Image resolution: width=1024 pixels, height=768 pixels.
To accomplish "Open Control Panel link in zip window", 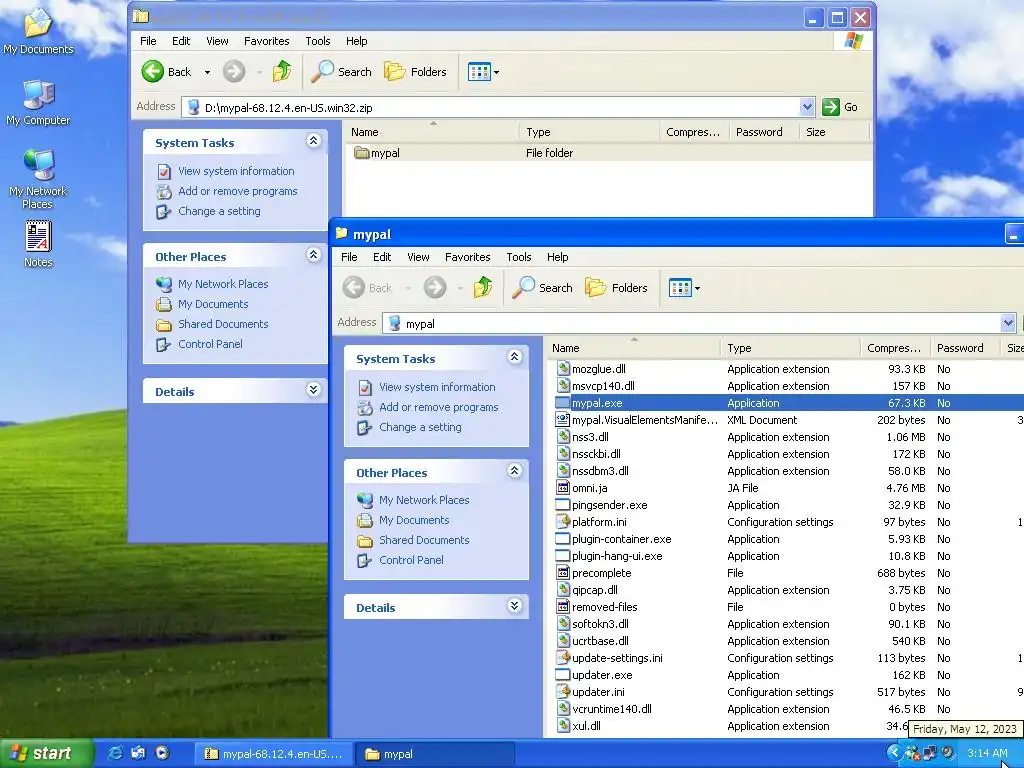I will coord(210,344).
